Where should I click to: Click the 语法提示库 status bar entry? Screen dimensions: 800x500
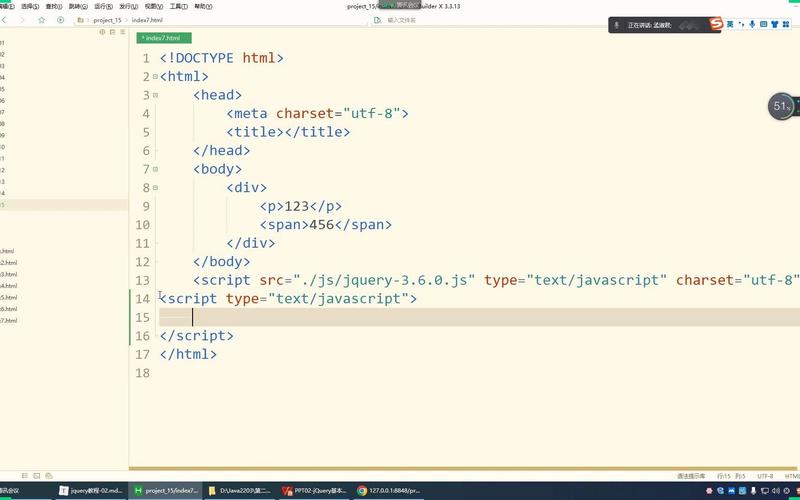691,476
